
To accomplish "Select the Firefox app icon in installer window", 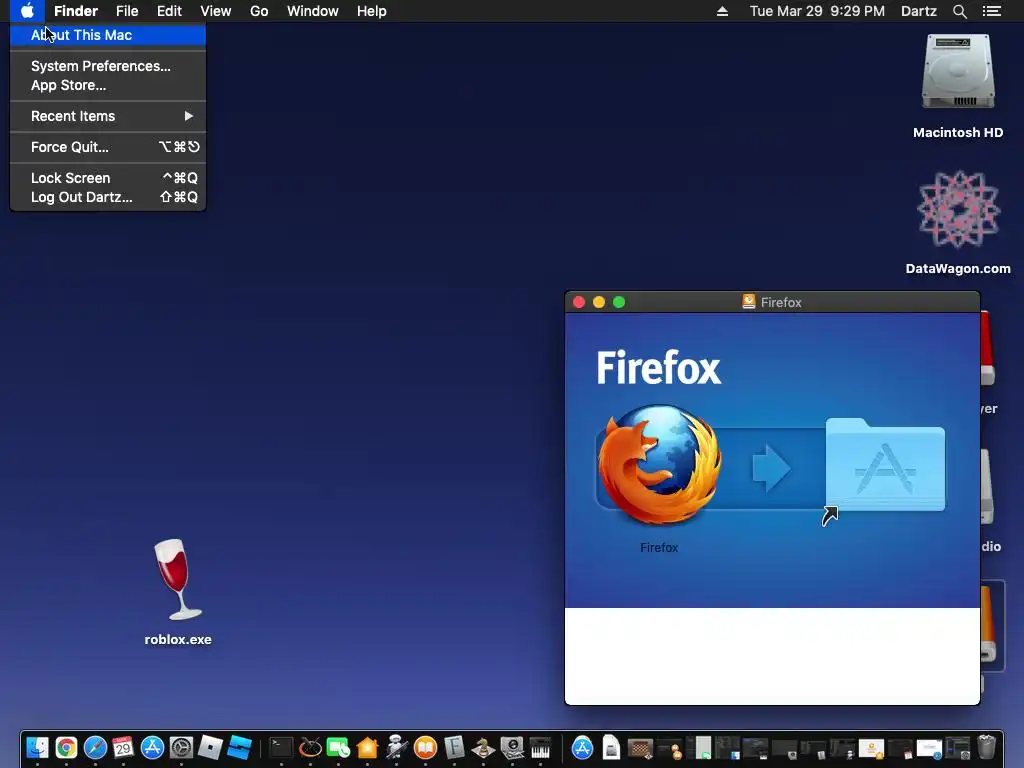I will click(x=660, y=465).
